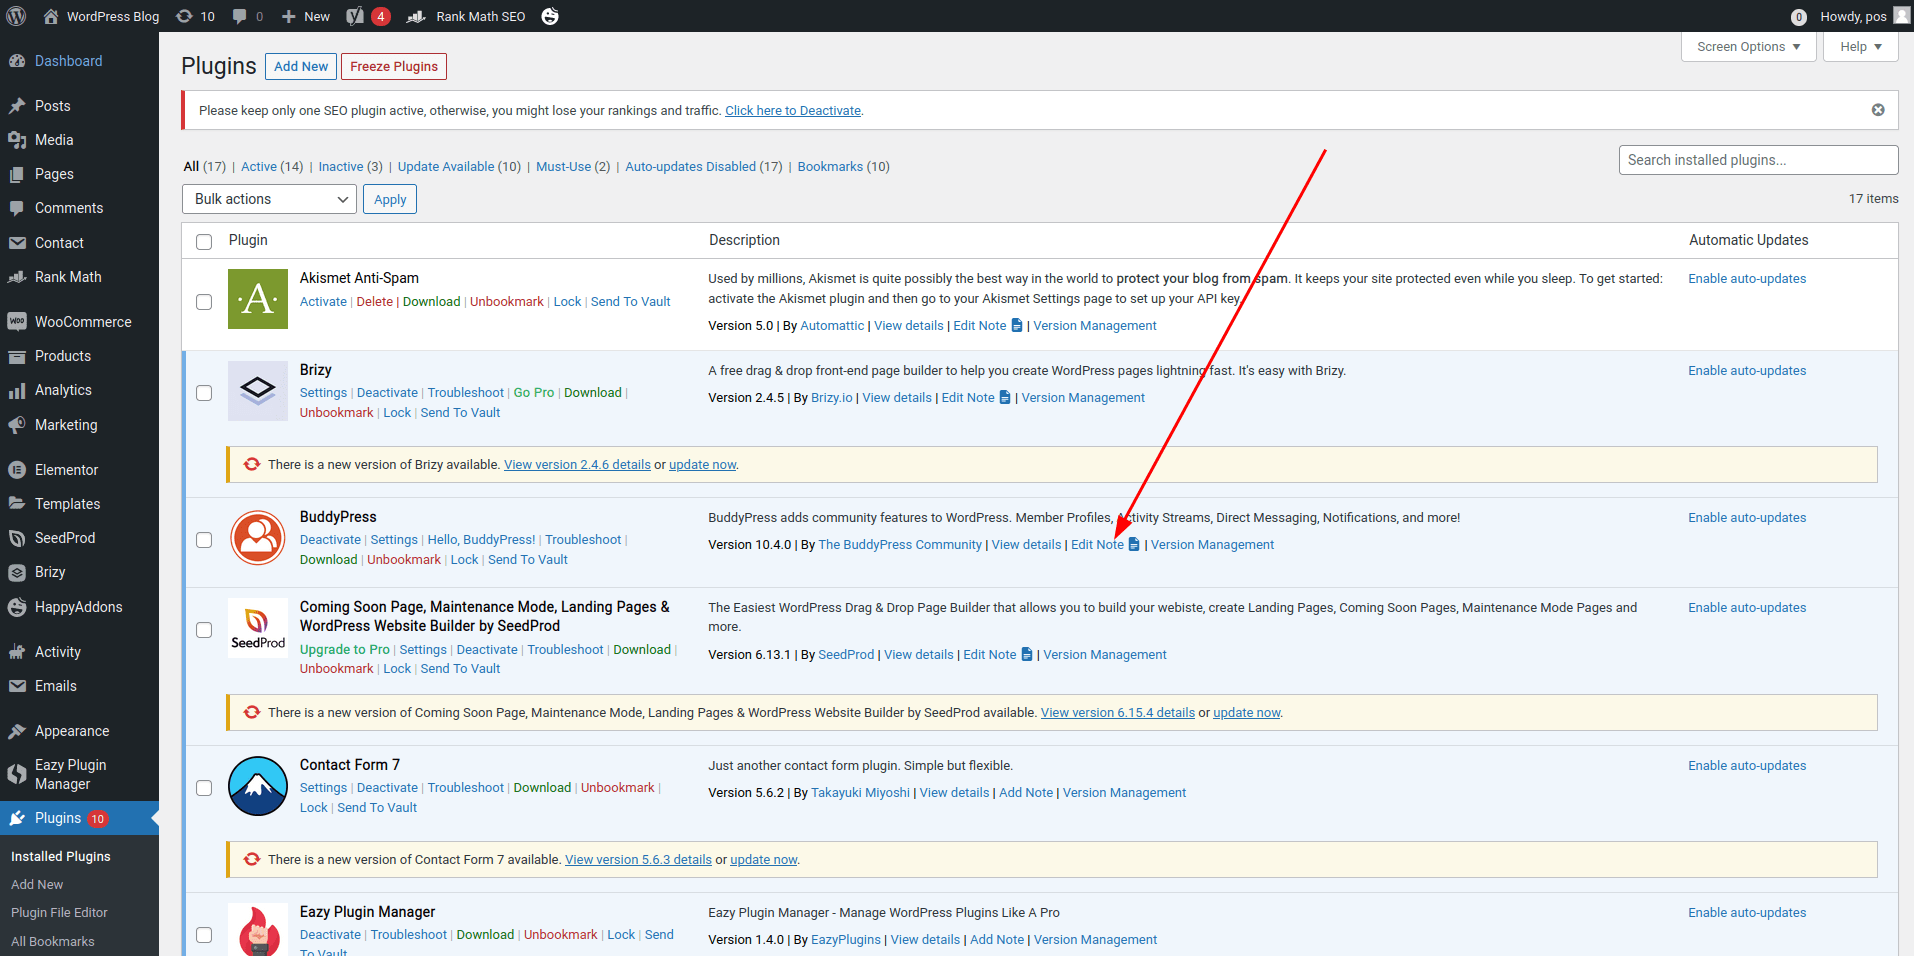
Task: Tick the Akismet Anti-Spam checkbox
Action: pyautogui.click(x=204, y=302)
